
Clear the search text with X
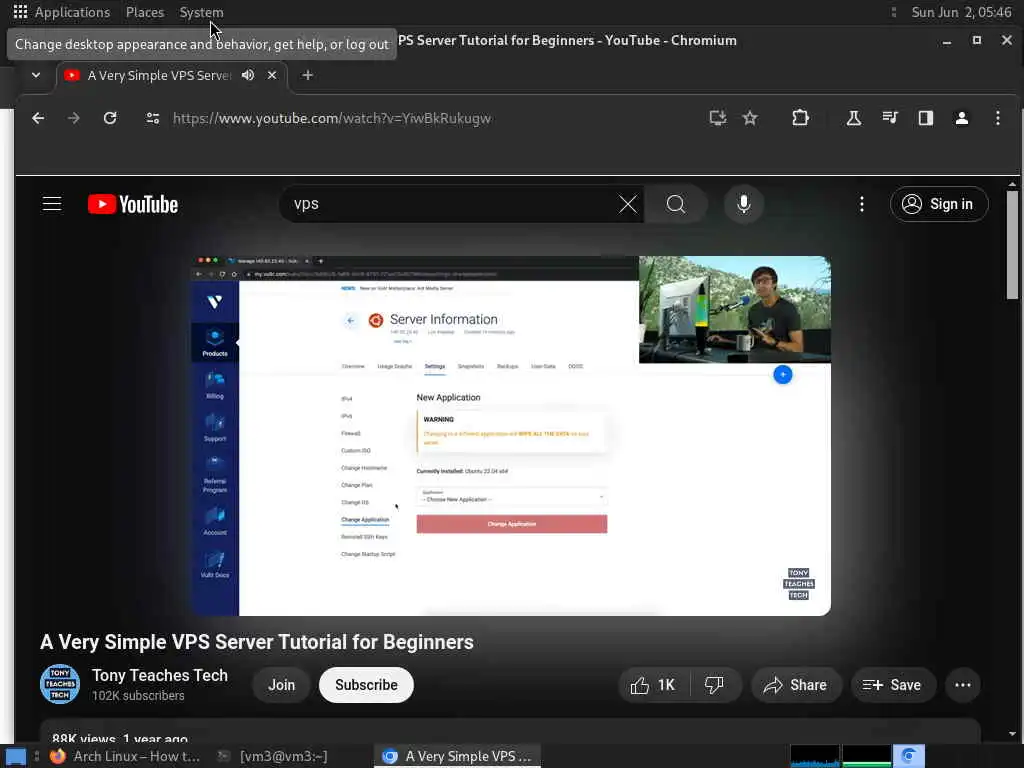pyautogui.click(x=628, y=204)
